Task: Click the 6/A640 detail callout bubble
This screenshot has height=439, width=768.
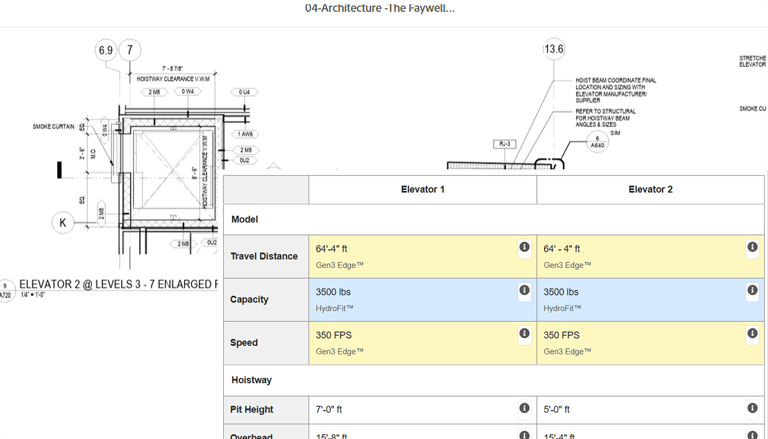Action: 597,142
